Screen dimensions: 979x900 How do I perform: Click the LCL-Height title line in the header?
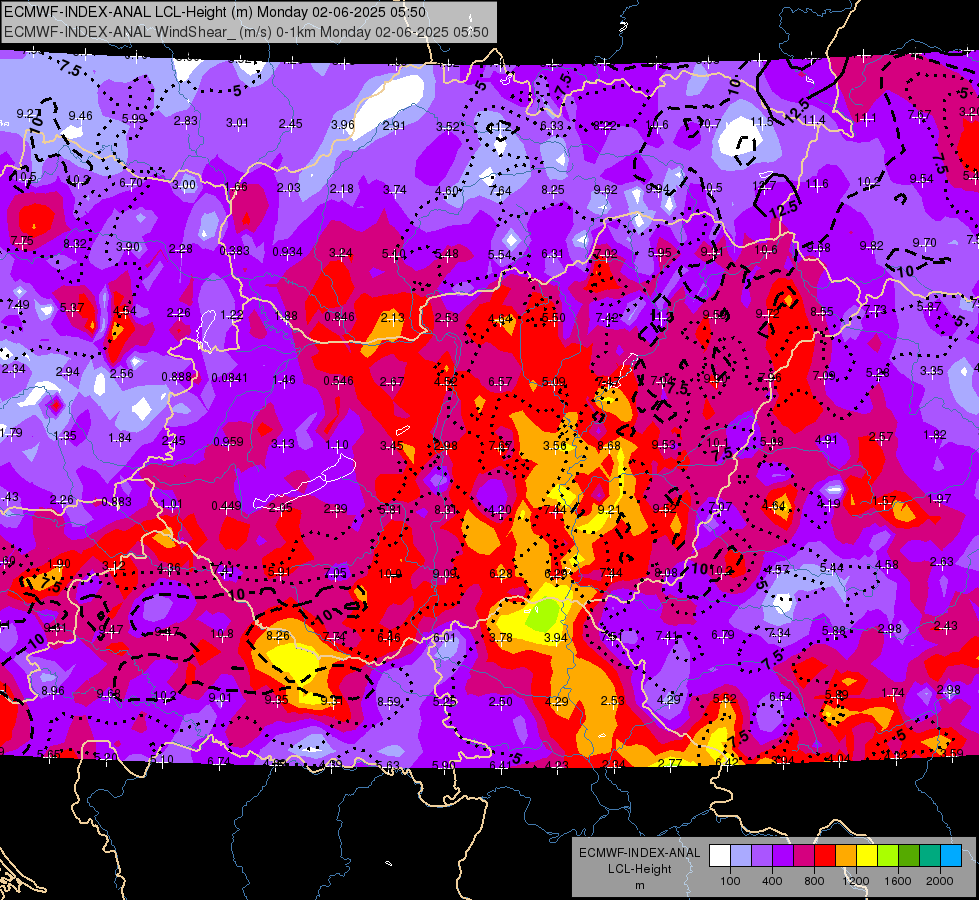[x=215, y=12]
